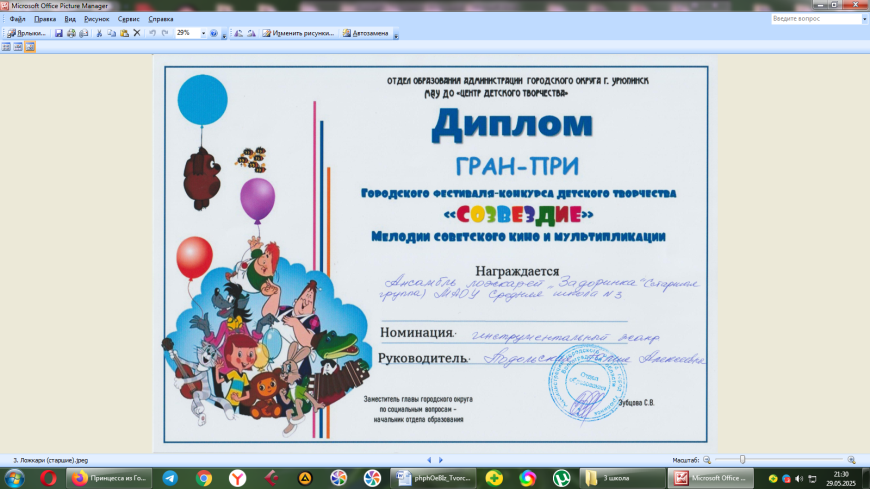Open the Правка menu
Viewport: 870px width, 489px height.
(45, 19)
